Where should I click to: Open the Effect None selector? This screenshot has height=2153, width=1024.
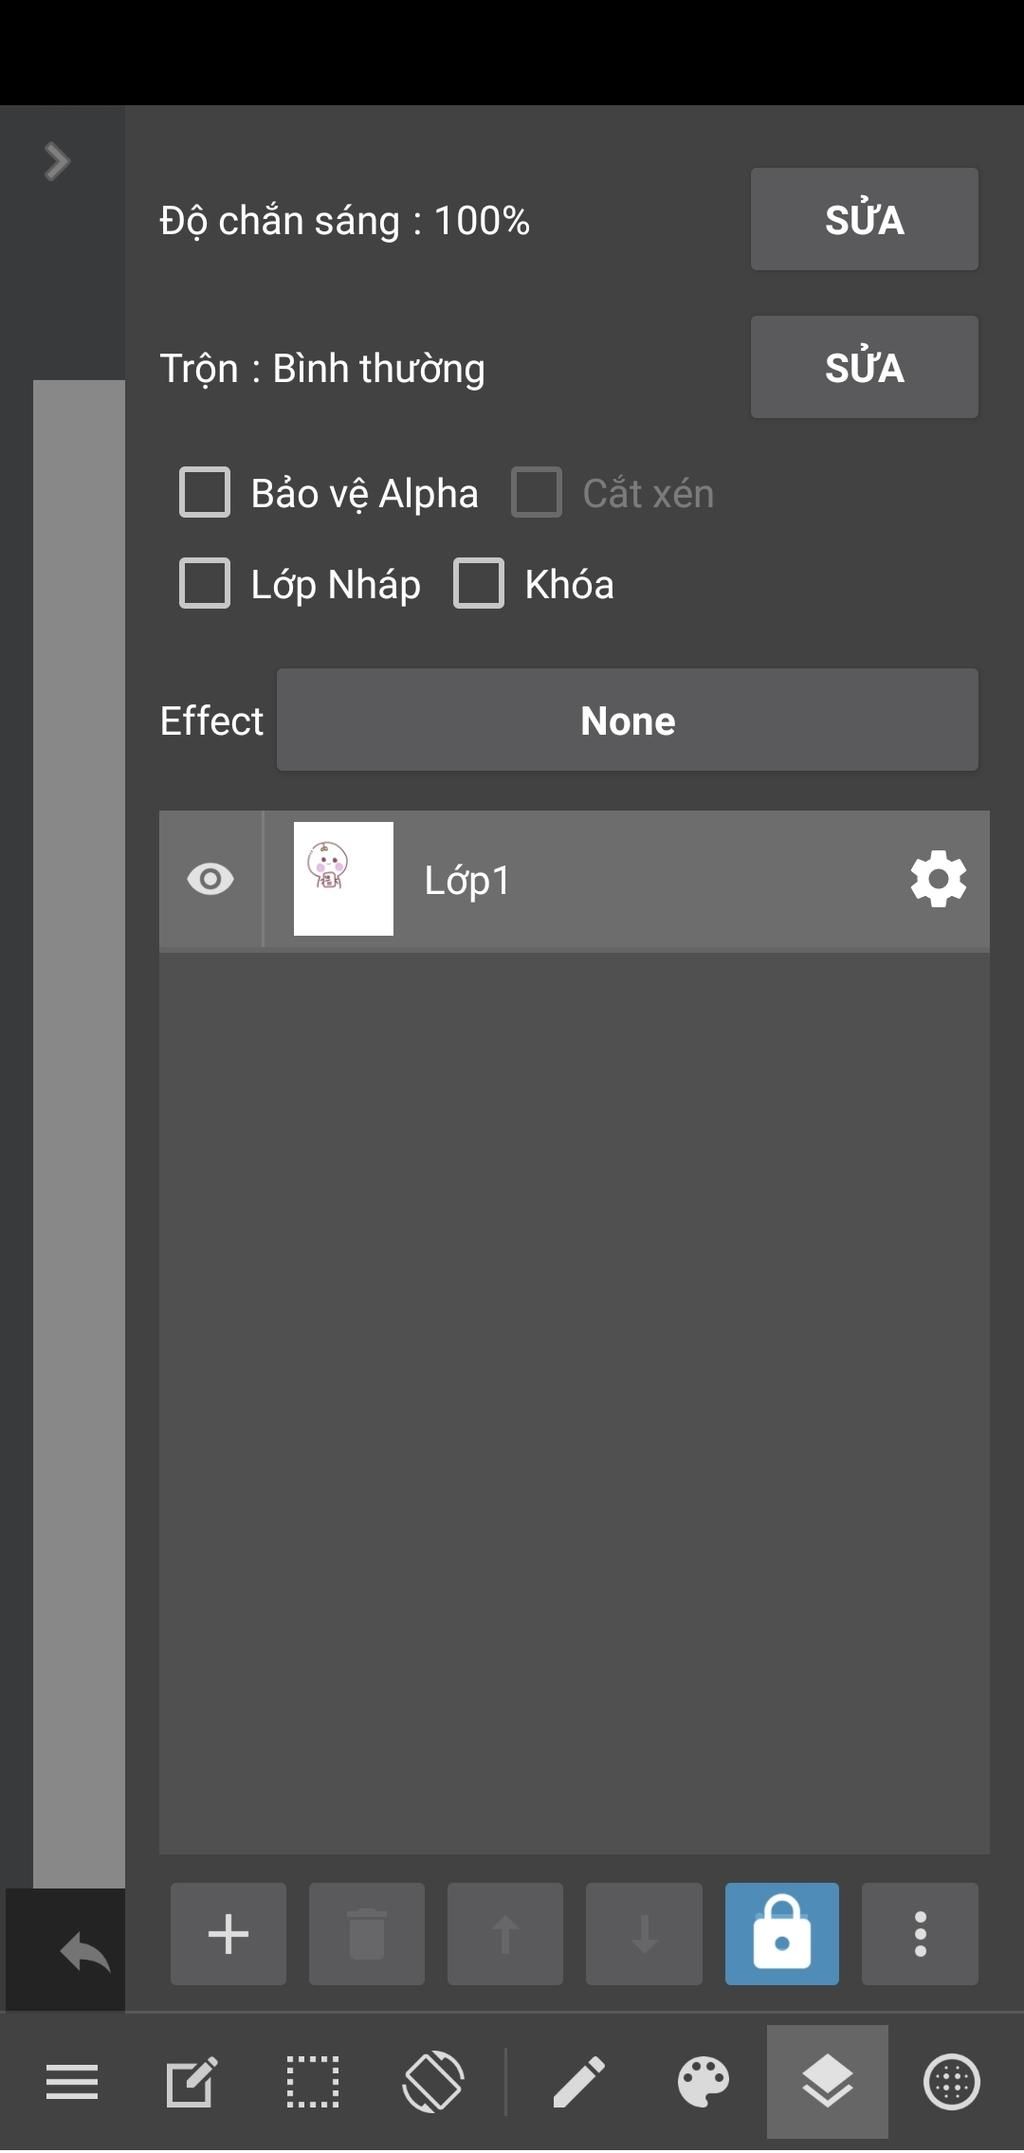[627, 721]
